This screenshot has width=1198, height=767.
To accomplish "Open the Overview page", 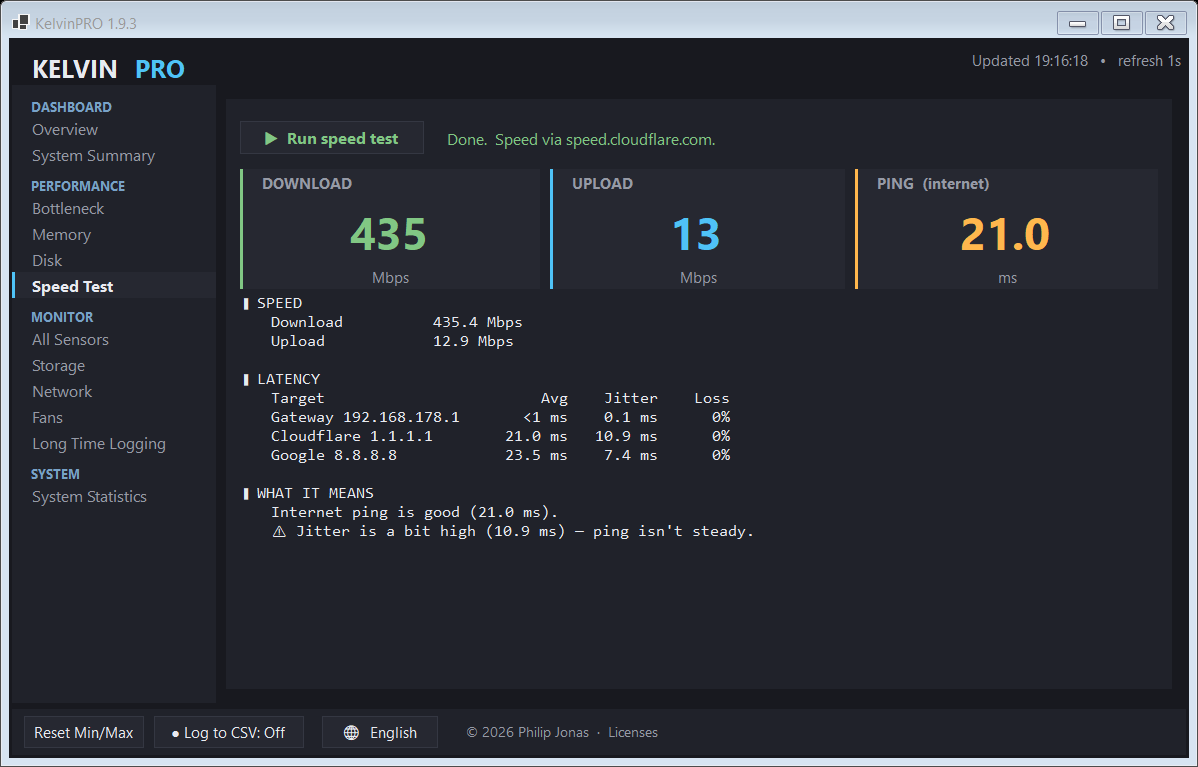I will tap(65, 130).
